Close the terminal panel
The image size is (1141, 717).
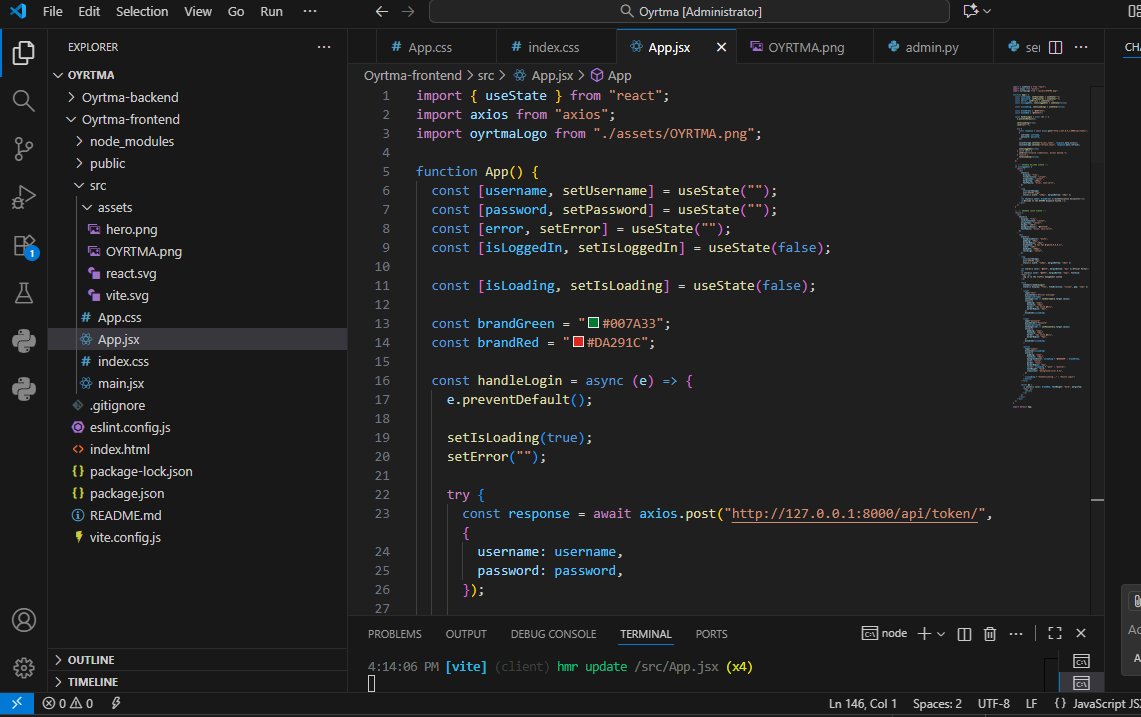(x=1081, y=633)
